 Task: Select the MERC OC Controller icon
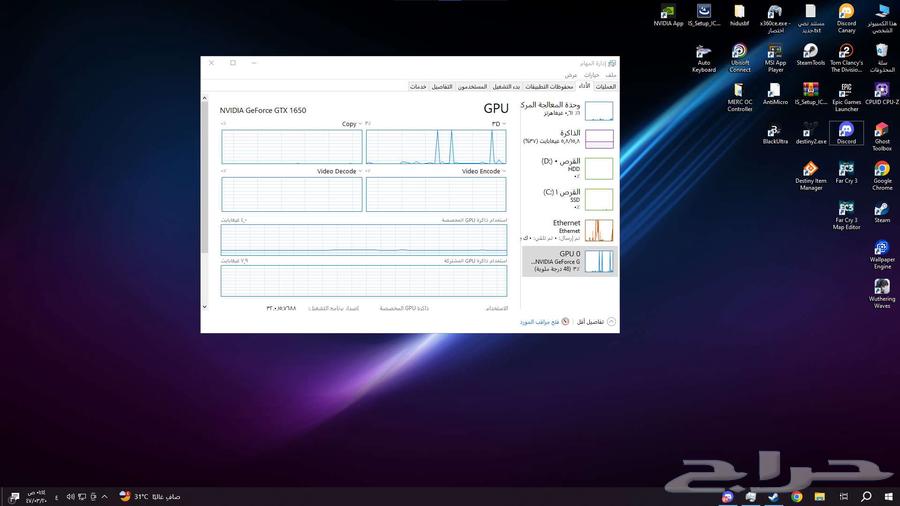739,98
